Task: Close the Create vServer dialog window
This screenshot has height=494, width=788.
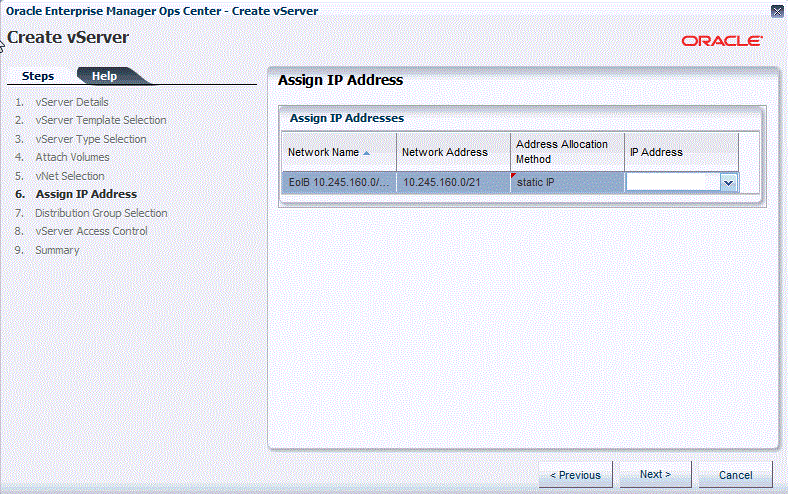Action: (777, 11)
